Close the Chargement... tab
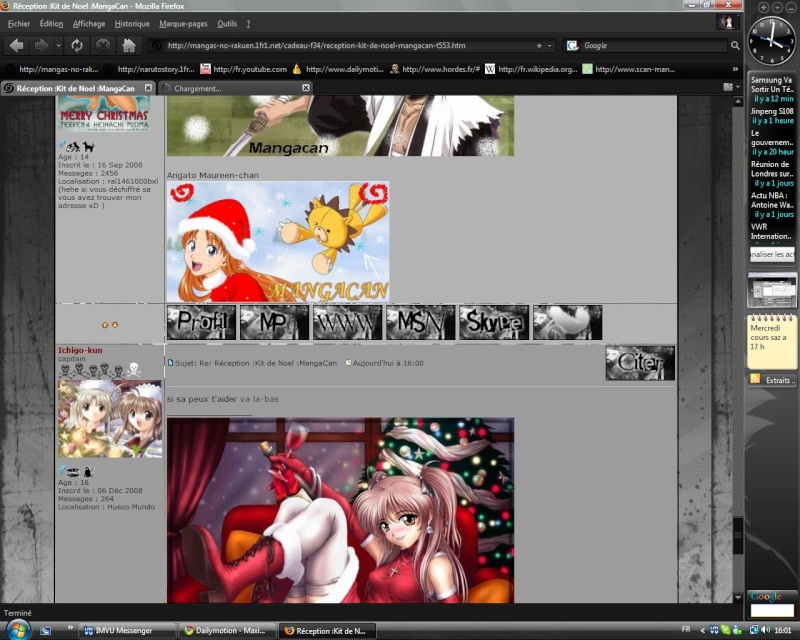The height and width of the screenshot is (640, 800). 306,88
